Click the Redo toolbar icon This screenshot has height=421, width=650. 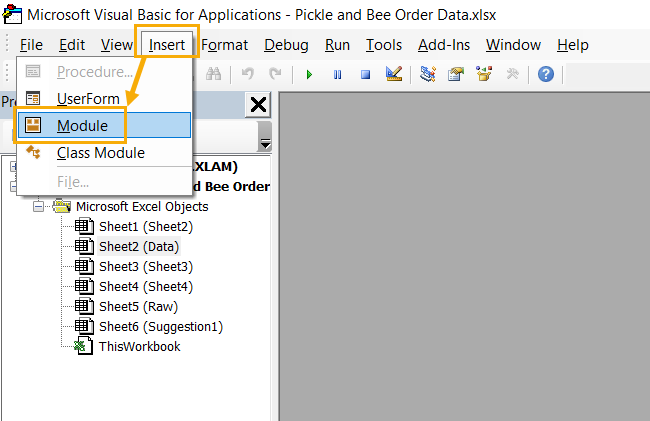(x=275, y=74)
